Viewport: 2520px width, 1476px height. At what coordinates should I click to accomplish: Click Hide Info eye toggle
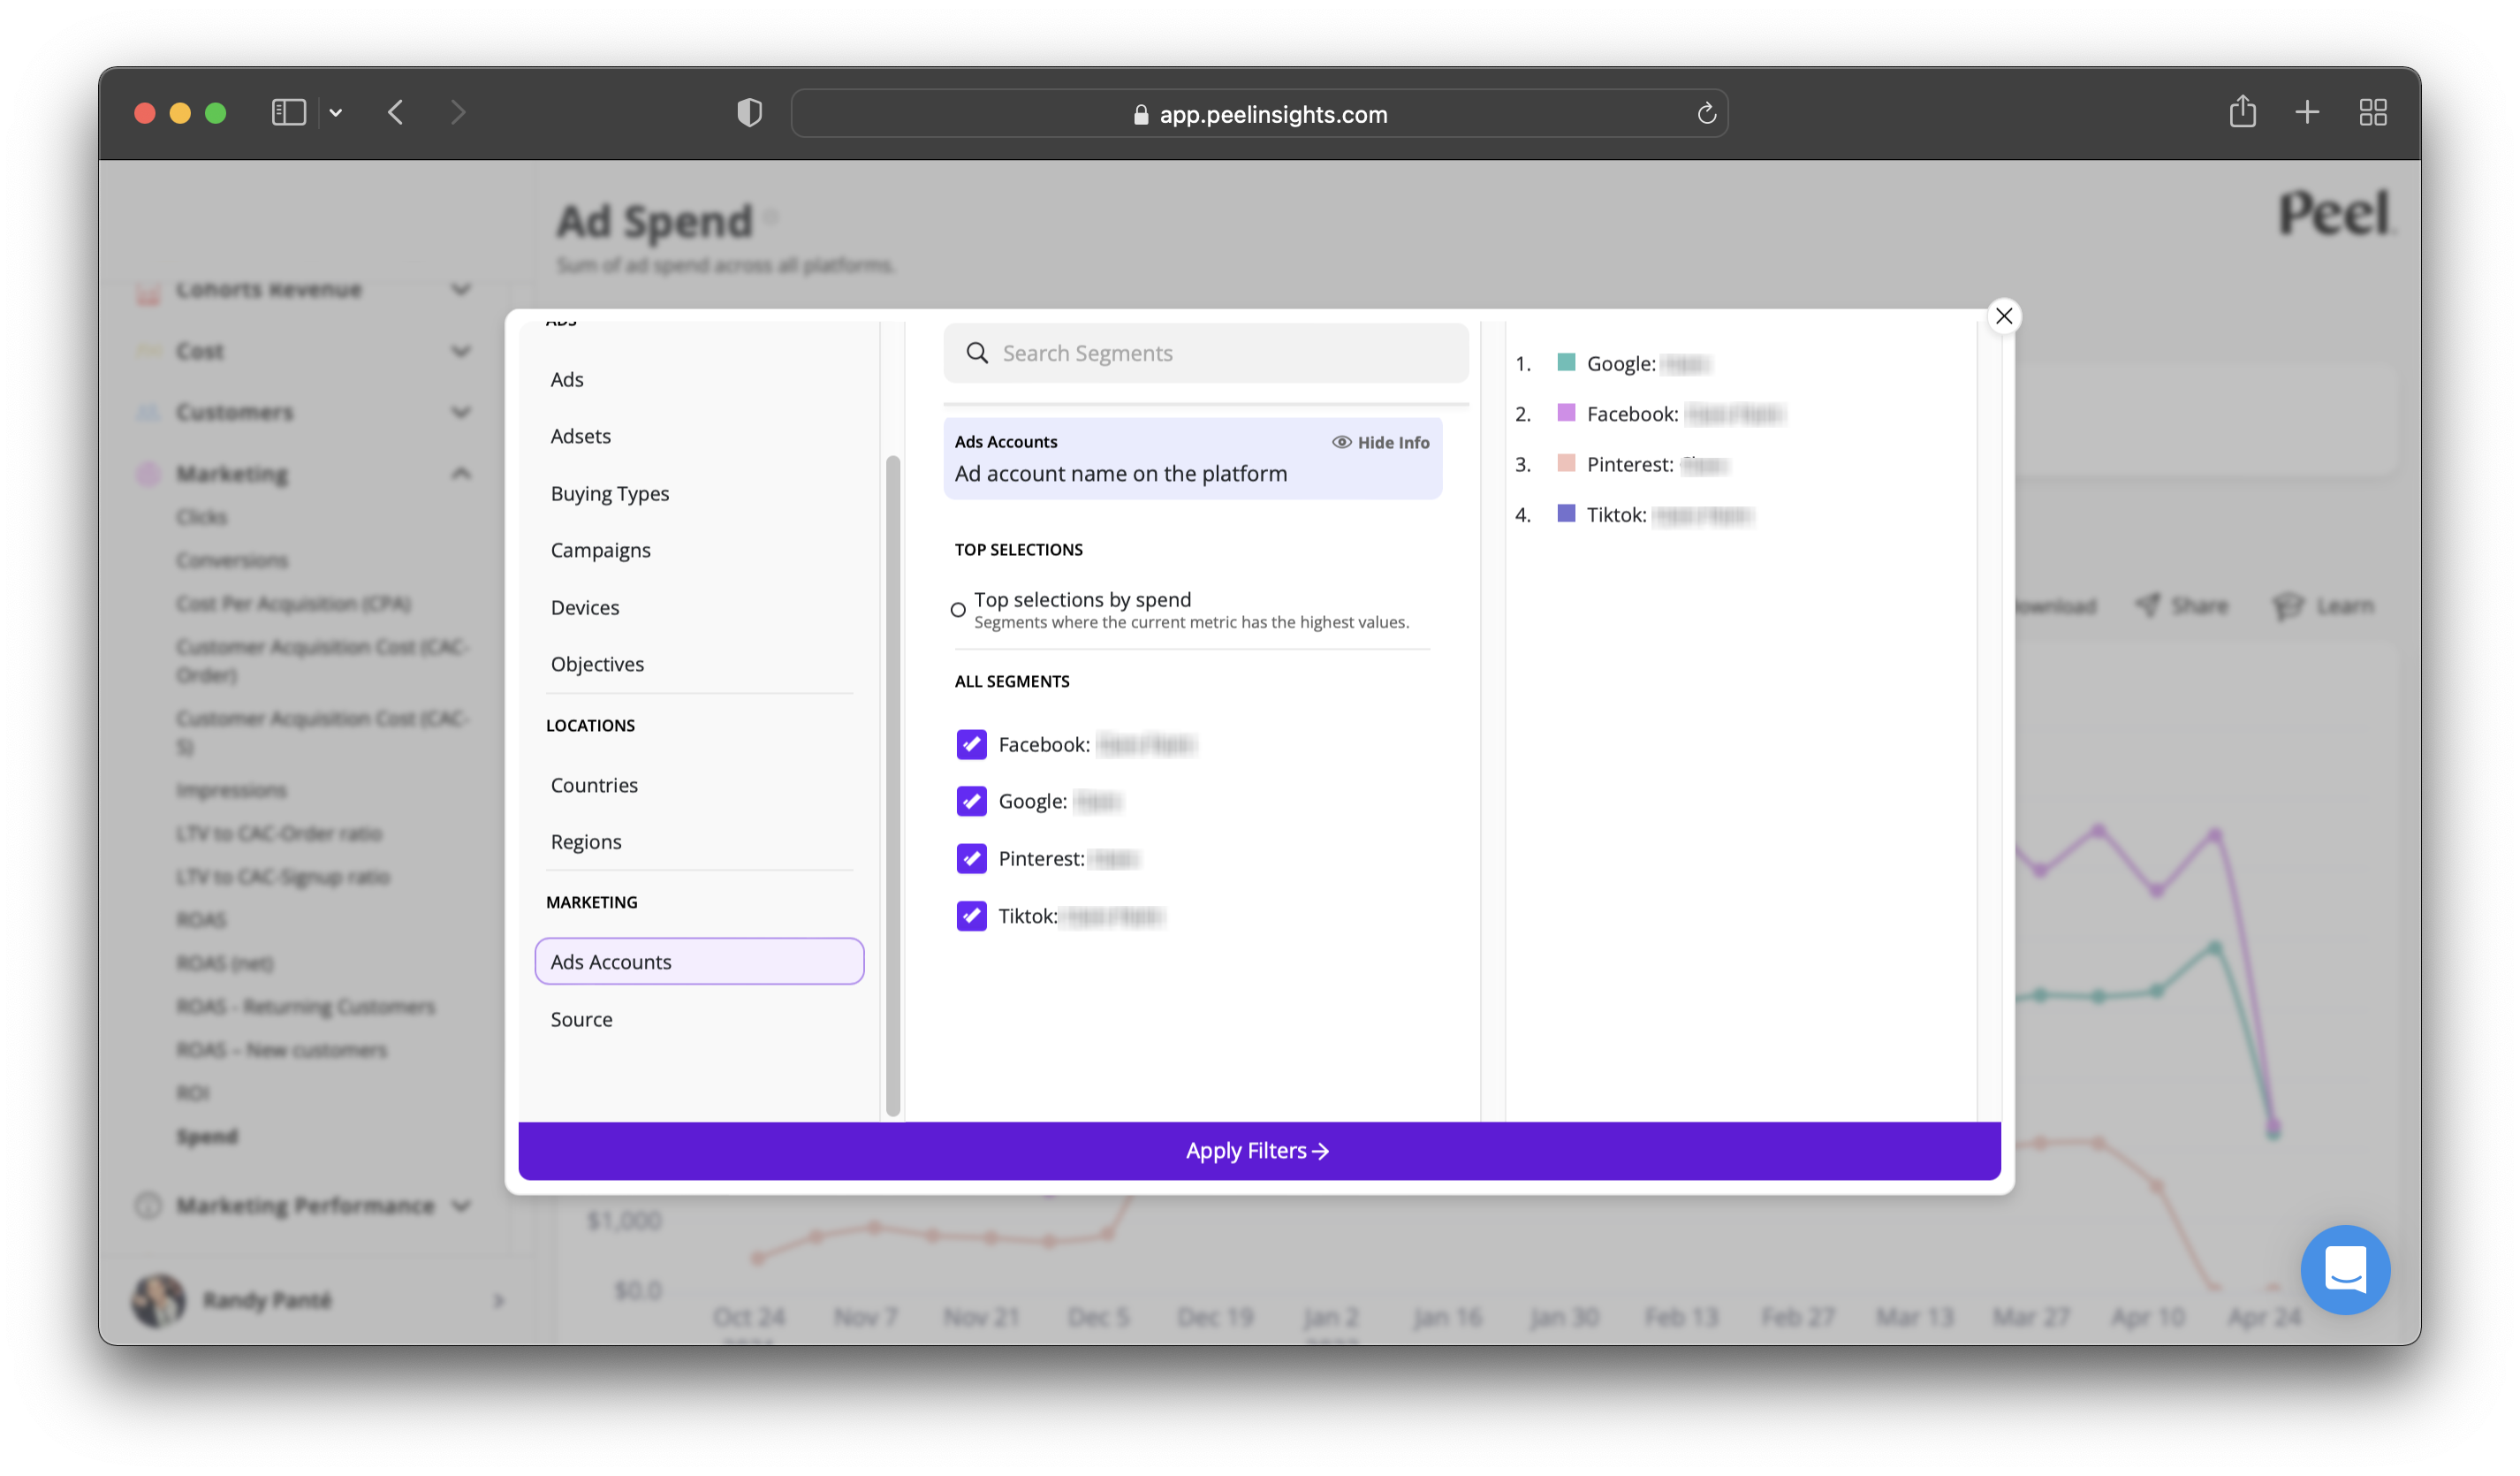click(1380, 442)
